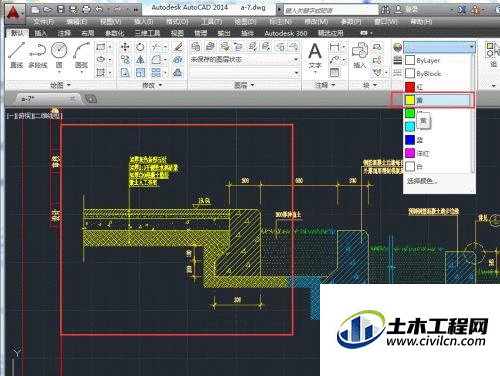Click the Undo arrow in quick access toolbar
Viewport: 500px width, 376px height.
coord(99,9)
